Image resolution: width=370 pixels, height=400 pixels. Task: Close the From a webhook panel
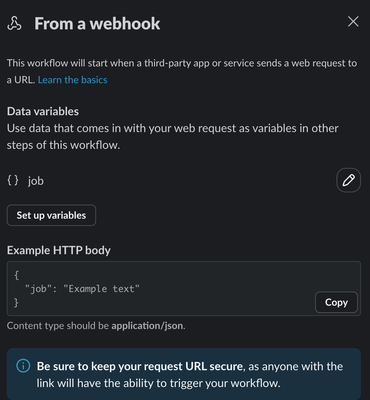point(353,22)
